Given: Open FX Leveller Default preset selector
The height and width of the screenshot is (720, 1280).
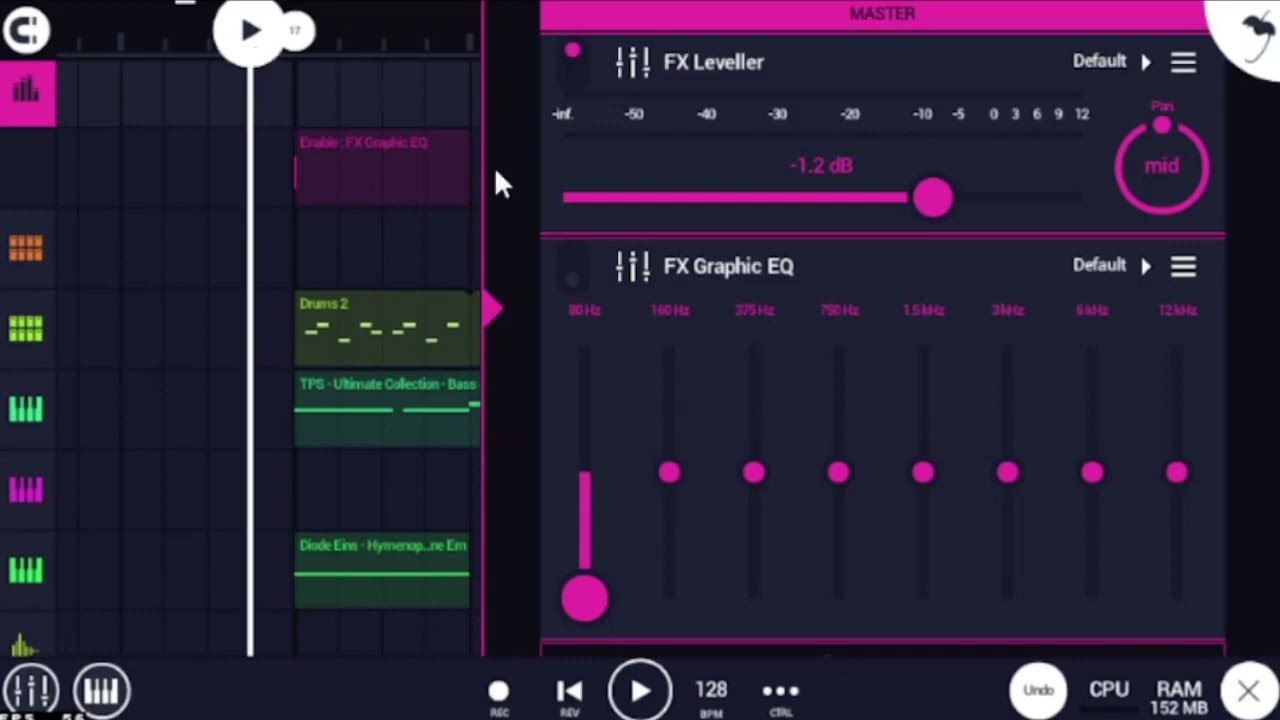Looking at the screenshot, I should (x=1099, y=61).
